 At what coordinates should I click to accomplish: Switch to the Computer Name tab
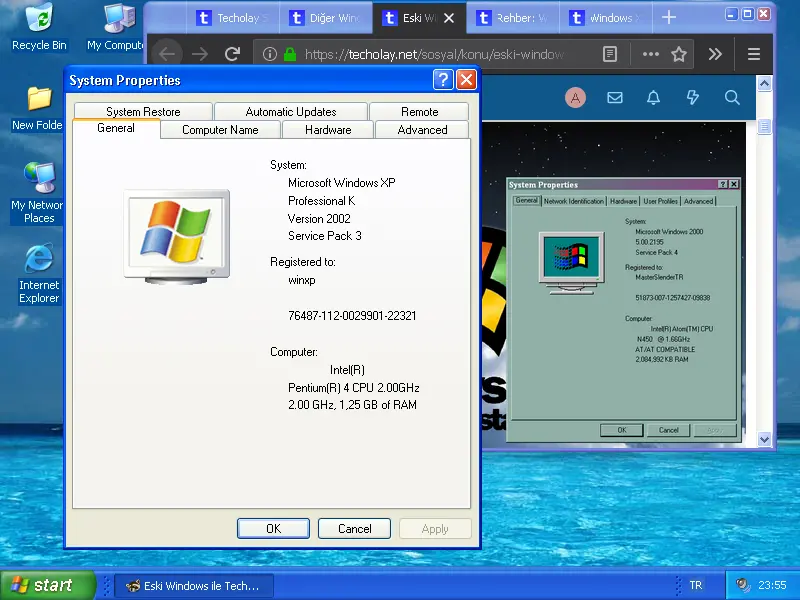point(220,130)
